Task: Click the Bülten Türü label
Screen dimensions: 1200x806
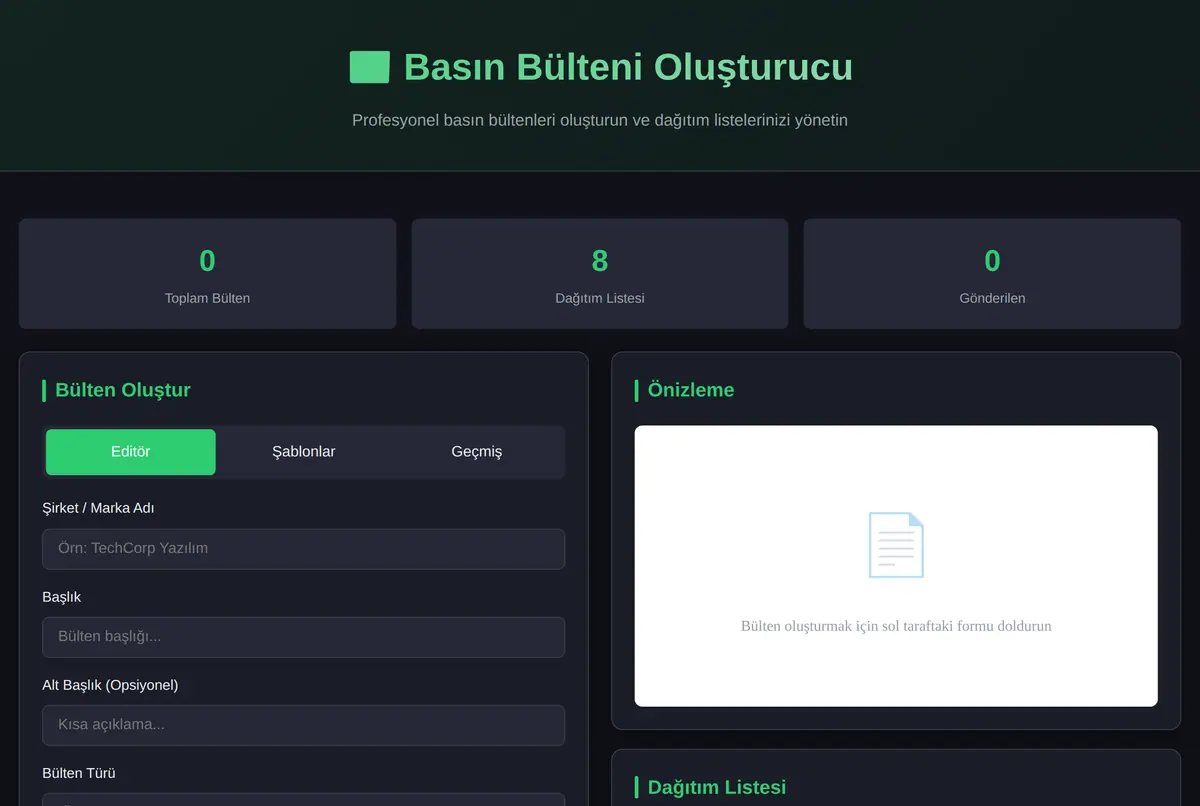Action: pyautogui.click(x=79, y=773)
